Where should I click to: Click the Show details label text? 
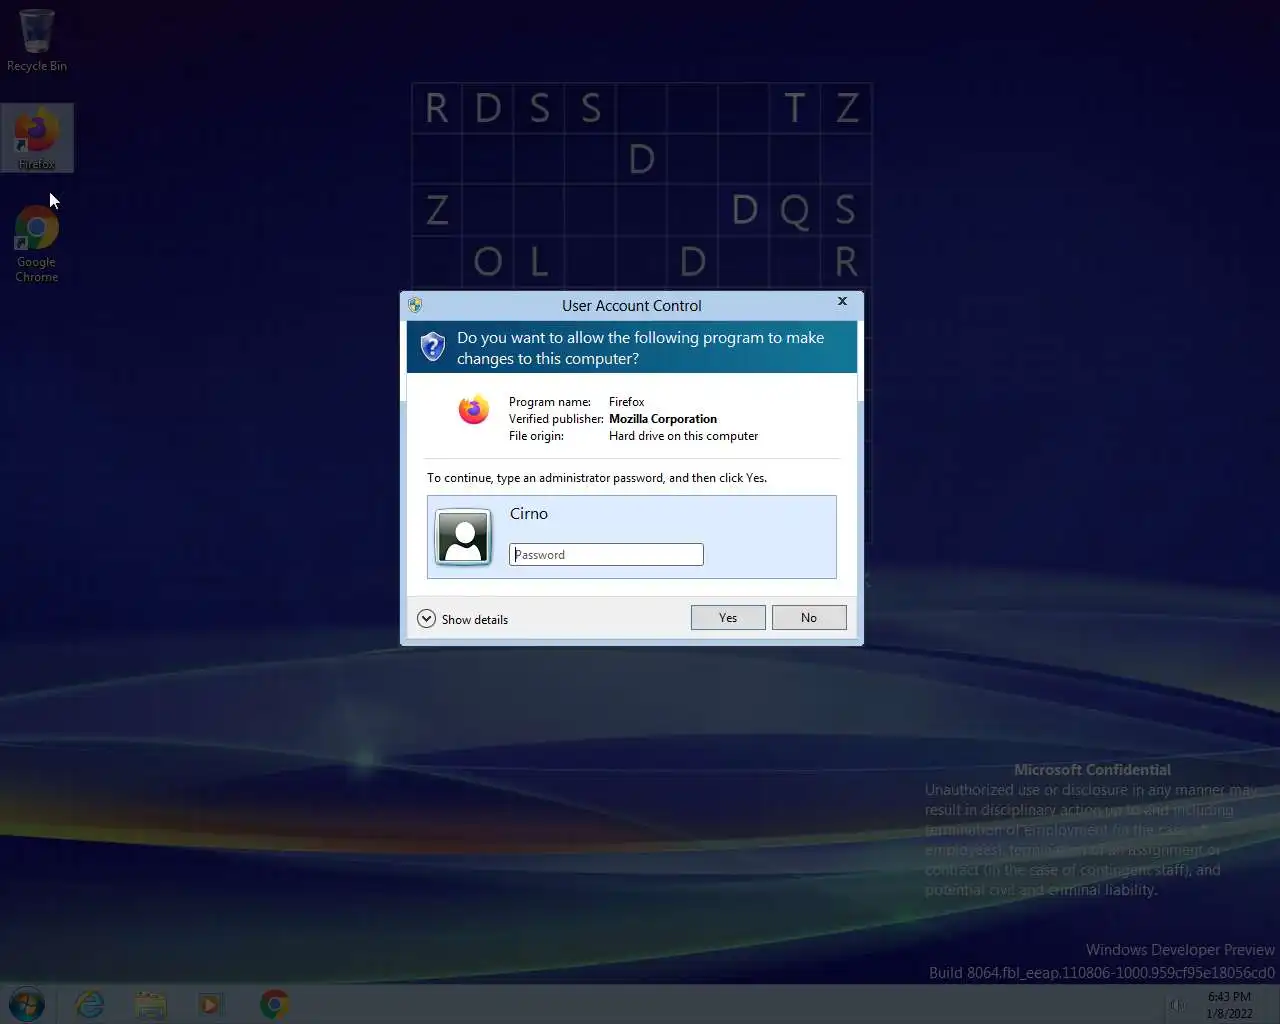475,620
